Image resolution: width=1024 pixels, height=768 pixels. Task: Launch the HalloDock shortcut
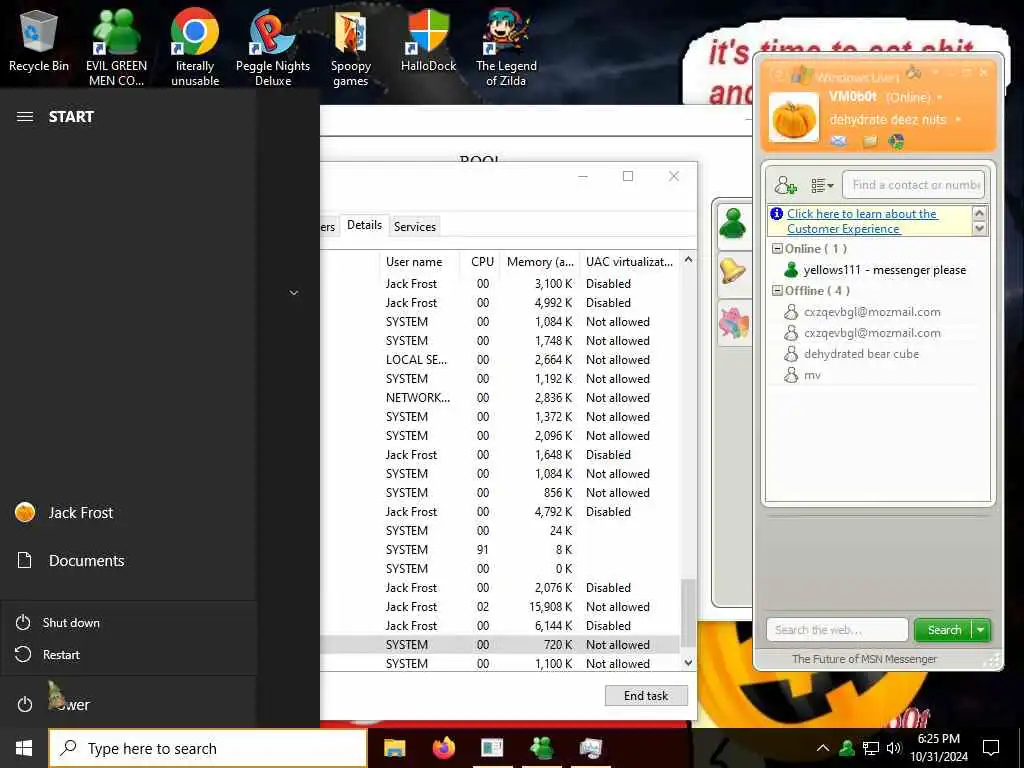click(x=428, y=40)
